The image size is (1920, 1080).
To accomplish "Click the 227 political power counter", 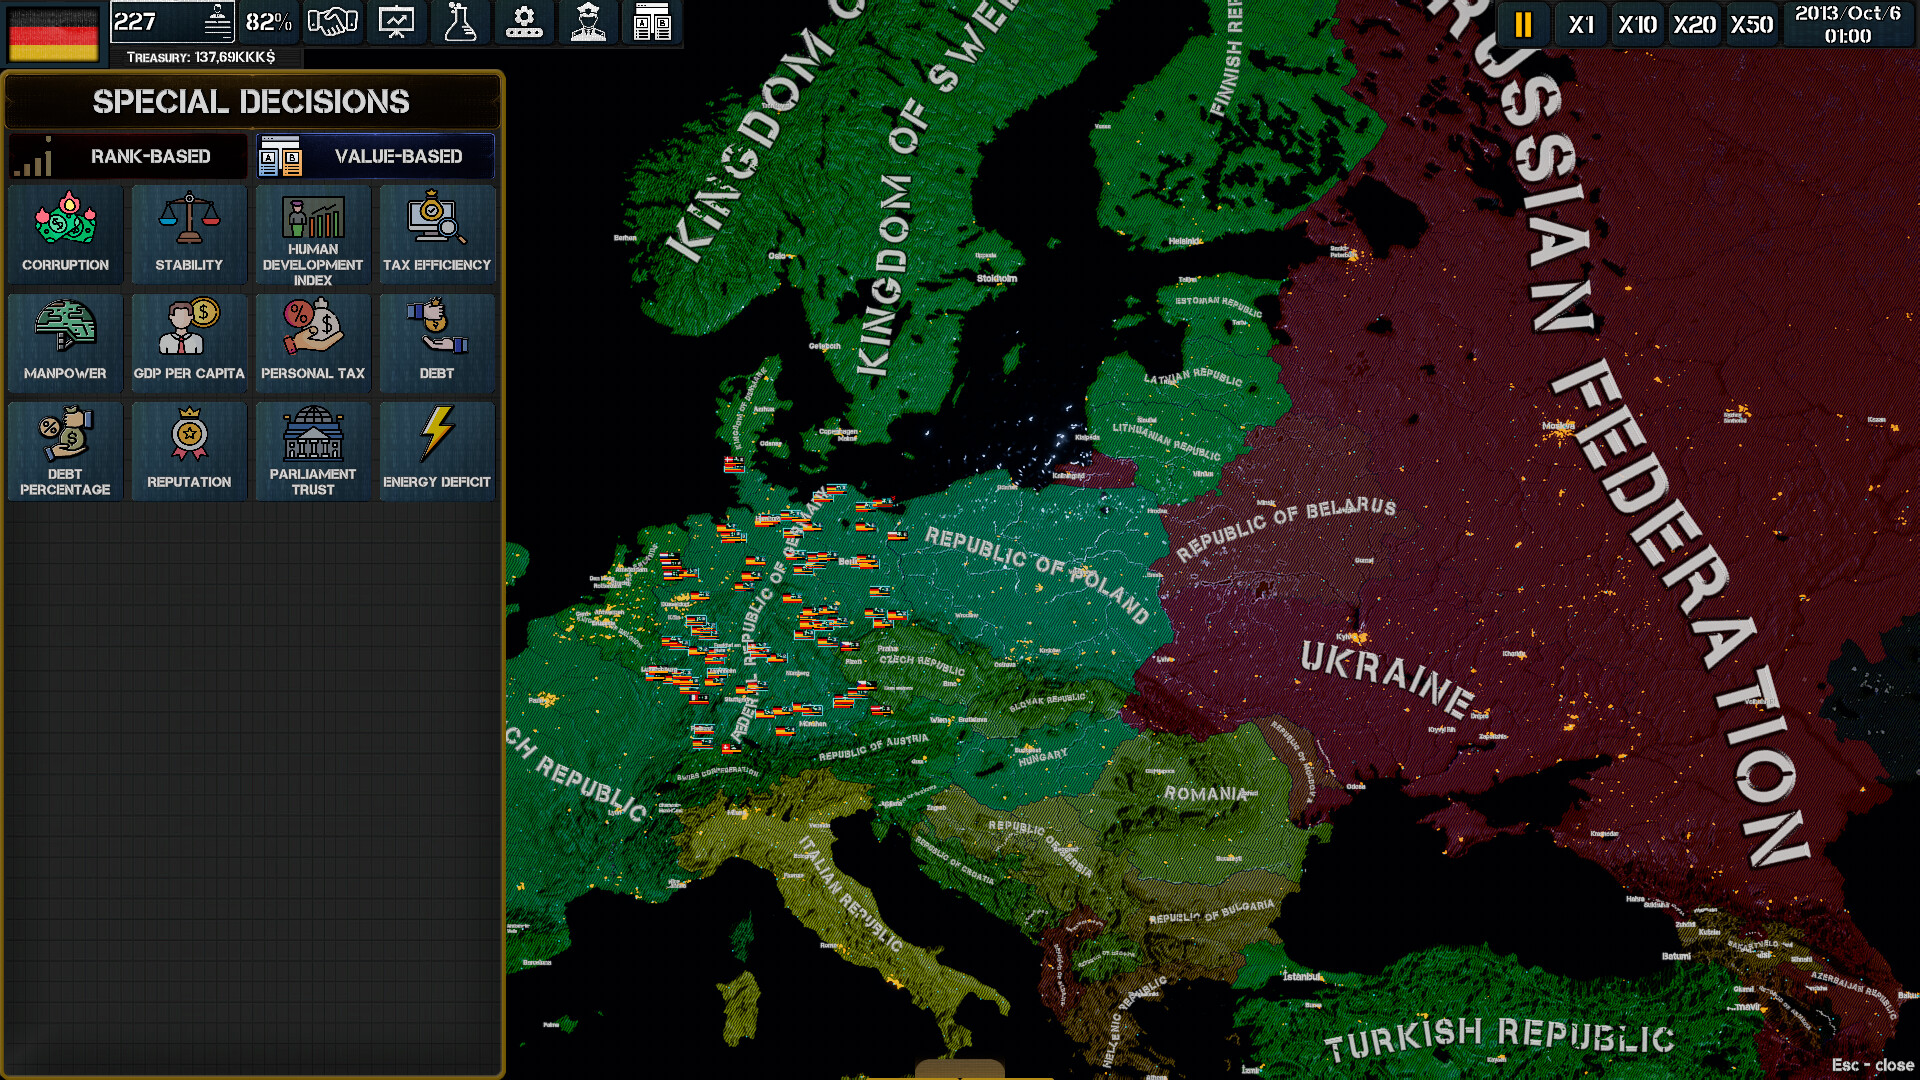I will coord(172,22).
